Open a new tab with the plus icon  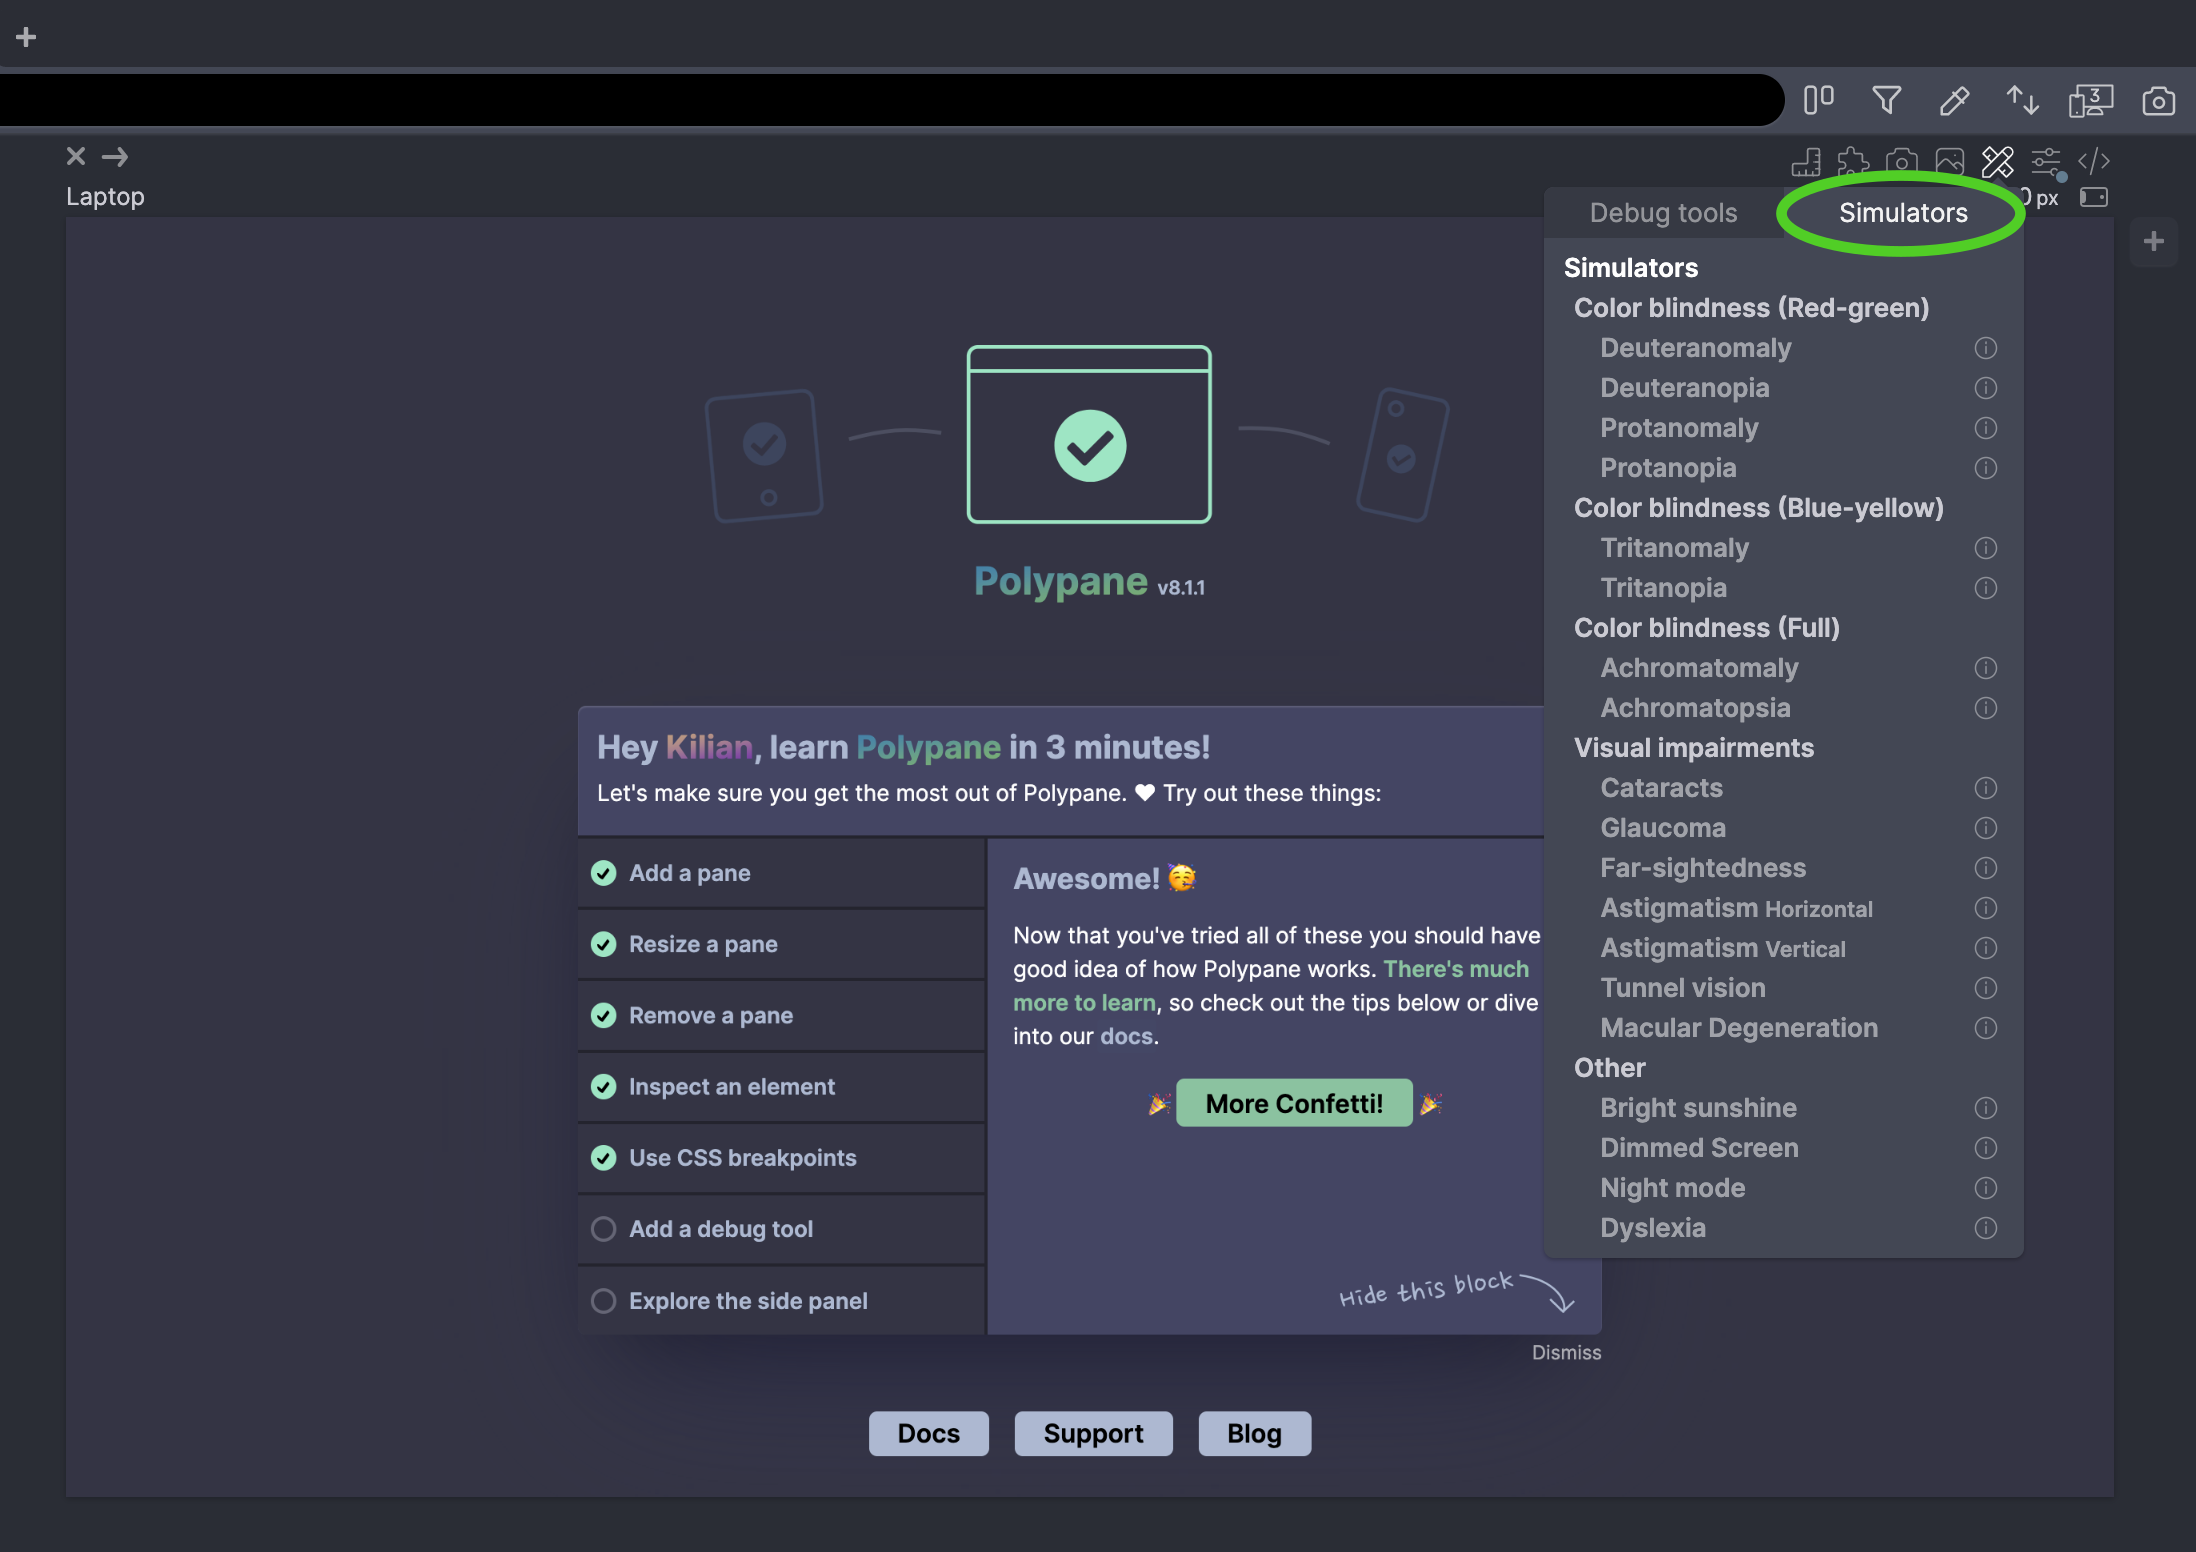coord(26,37)
